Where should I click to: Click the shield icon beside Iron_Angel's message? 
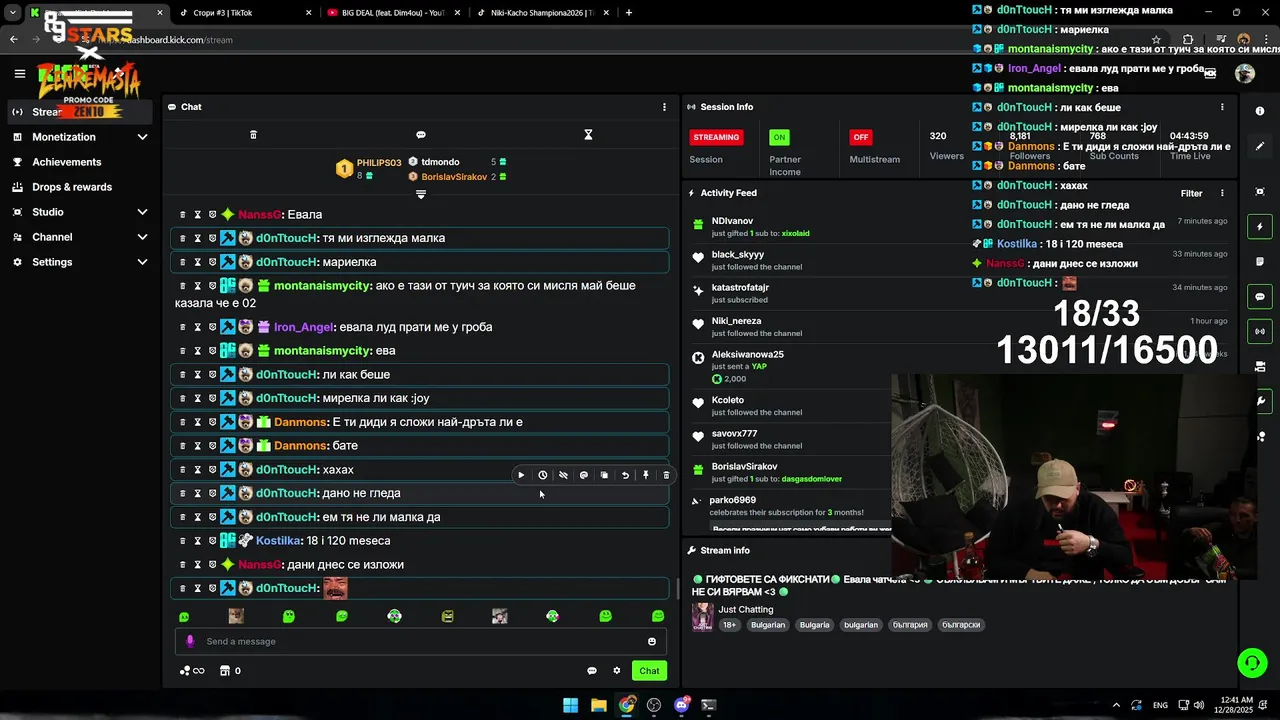(212, 327)
